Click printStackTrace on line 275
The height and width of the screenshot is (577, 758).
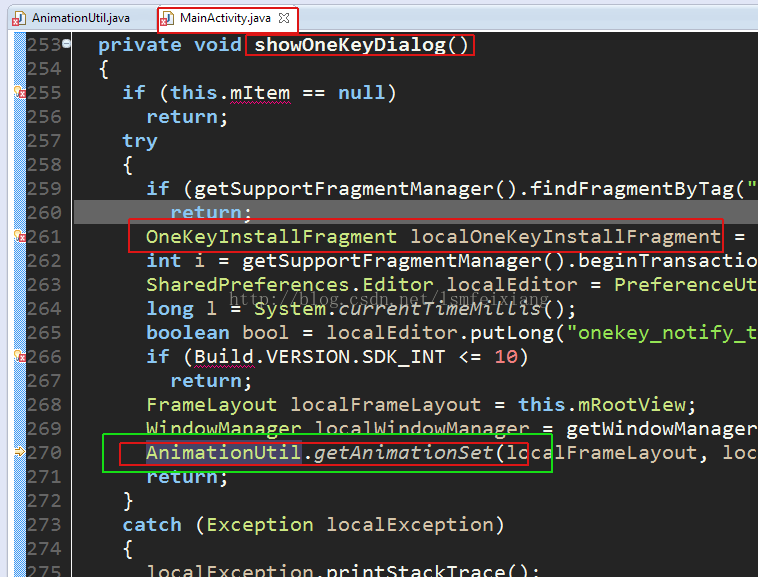pos(416,570)
